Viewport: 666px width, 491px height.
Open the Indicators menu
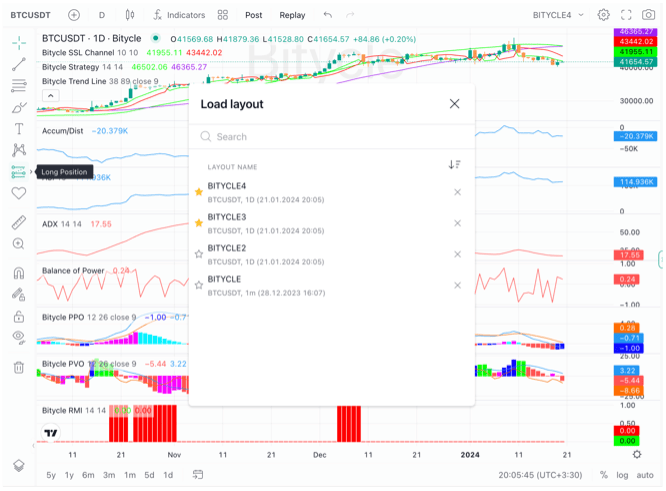(x=178, y=15)
